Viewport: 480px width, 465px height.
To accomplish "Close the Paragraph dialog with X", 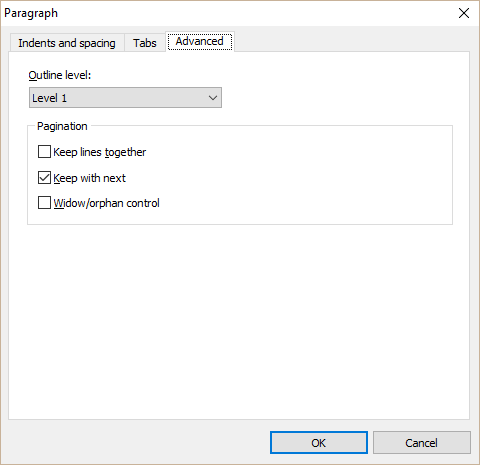I will (x=464, y=13).
